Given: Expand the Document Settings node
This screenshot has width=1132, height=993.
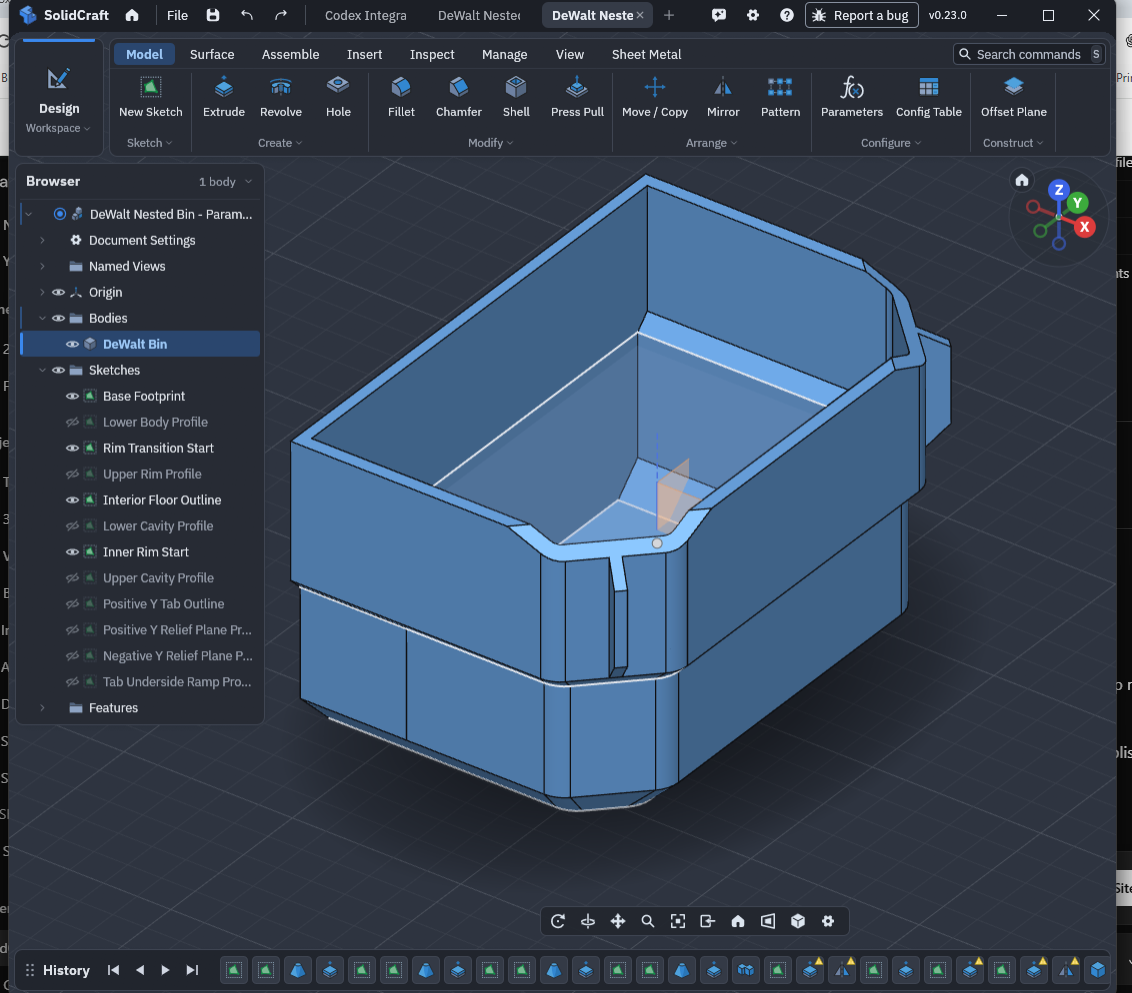Looking at the screenshot, I should pos(43,240).
